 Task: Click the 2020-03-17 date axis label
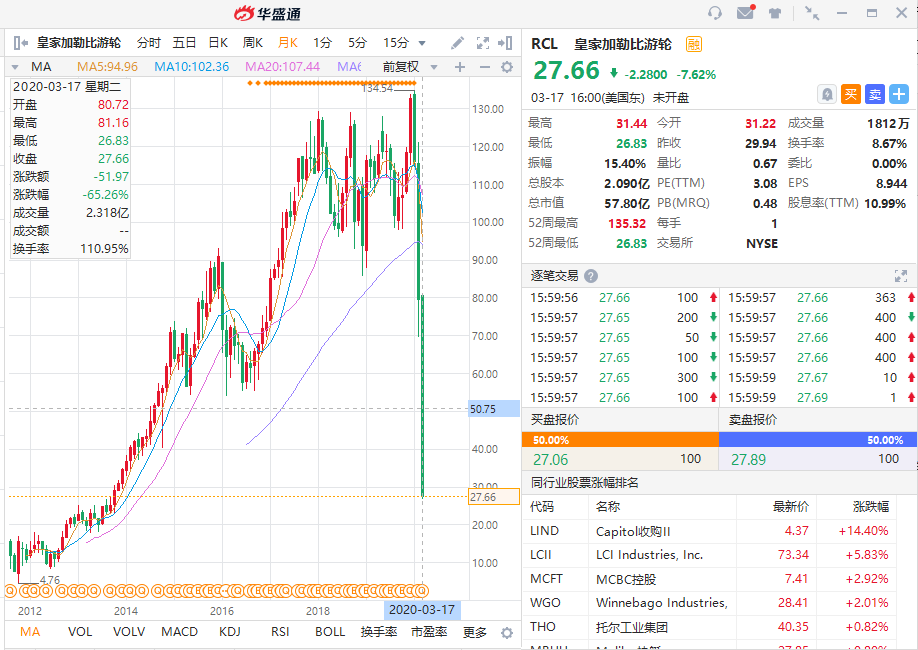click(422, 610)
